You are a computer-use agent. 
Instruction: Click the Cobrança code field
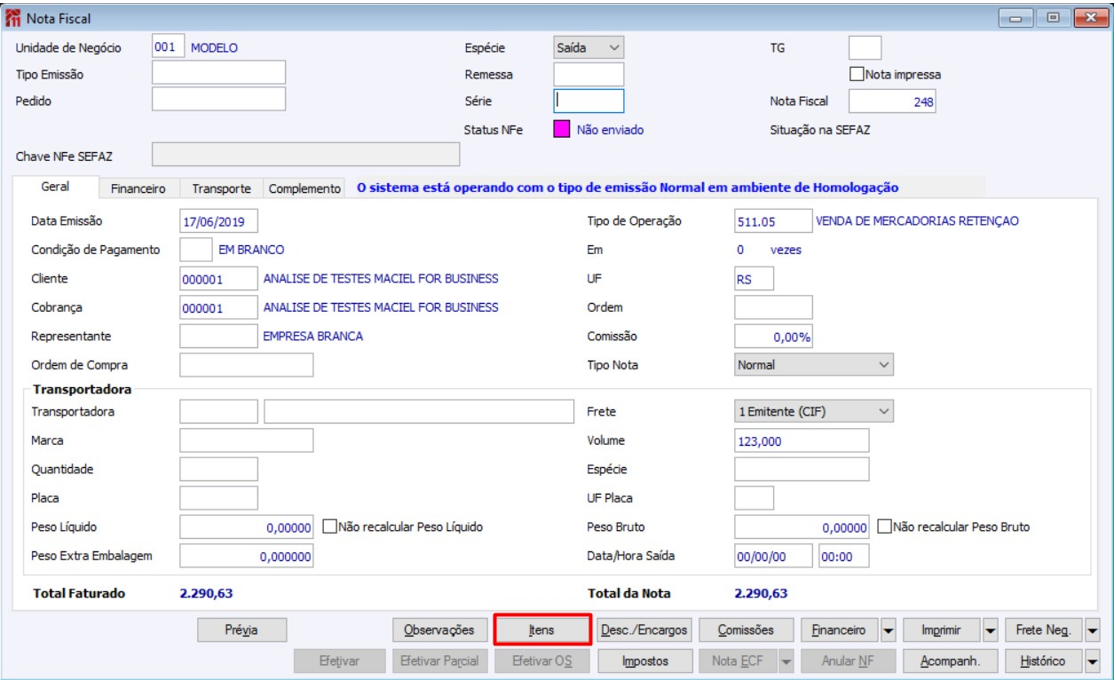[219, 308]
